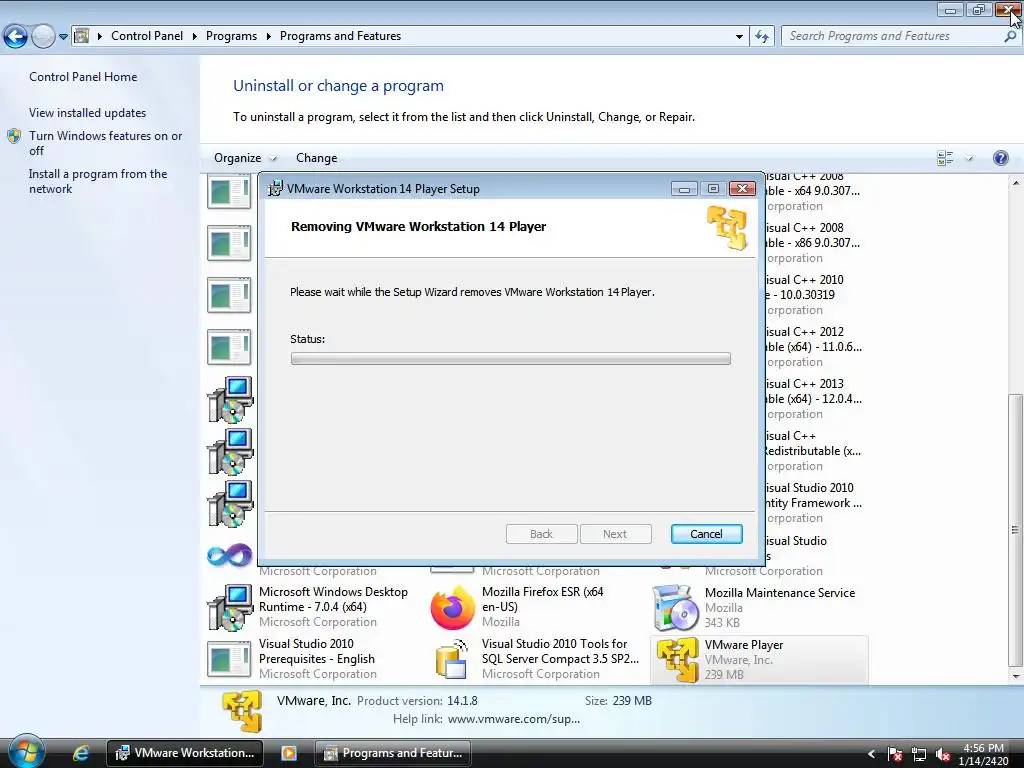Select Microsoft Windows Desktop Runtime 7.0.4
1024x768 pixels.
(314, 607)
